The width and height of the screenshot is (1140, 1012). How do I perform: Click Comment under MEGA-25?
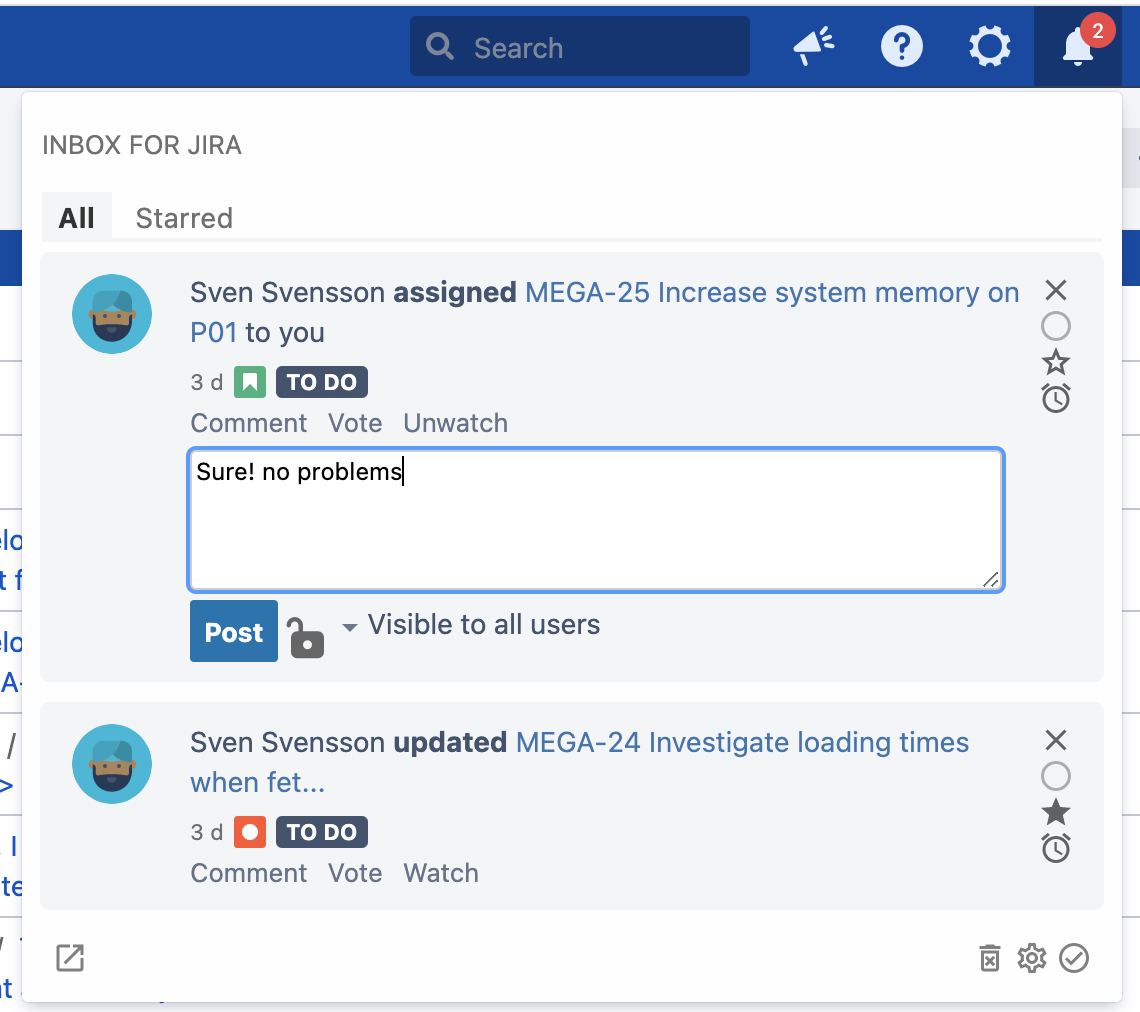pos(249,423)
